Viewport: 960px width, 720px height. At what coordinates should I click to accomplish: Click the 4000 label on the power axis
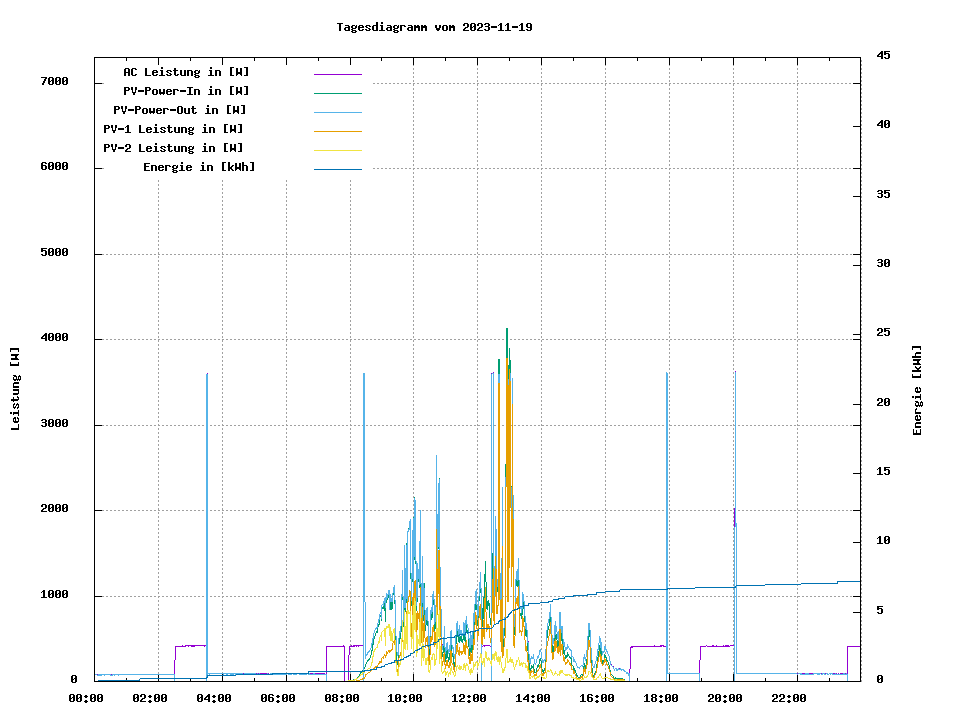[54, 338]
